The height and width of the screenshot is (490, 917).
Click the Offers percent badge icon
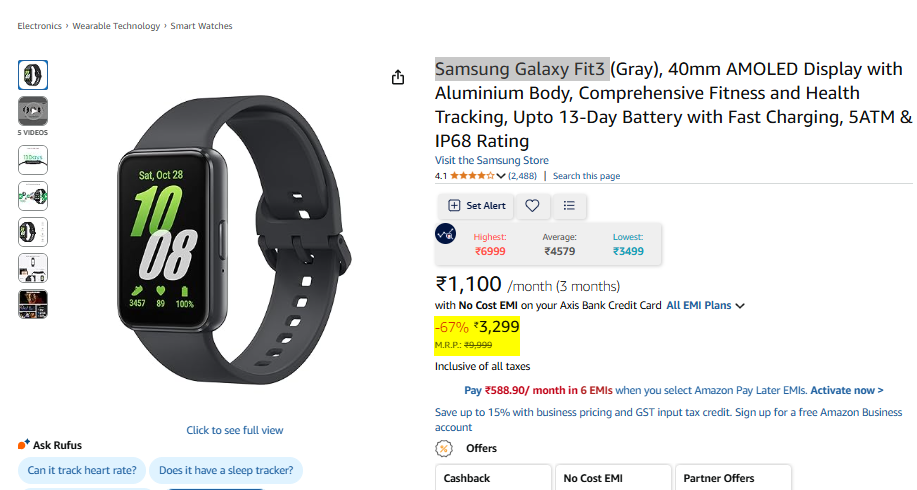(443, 448)
